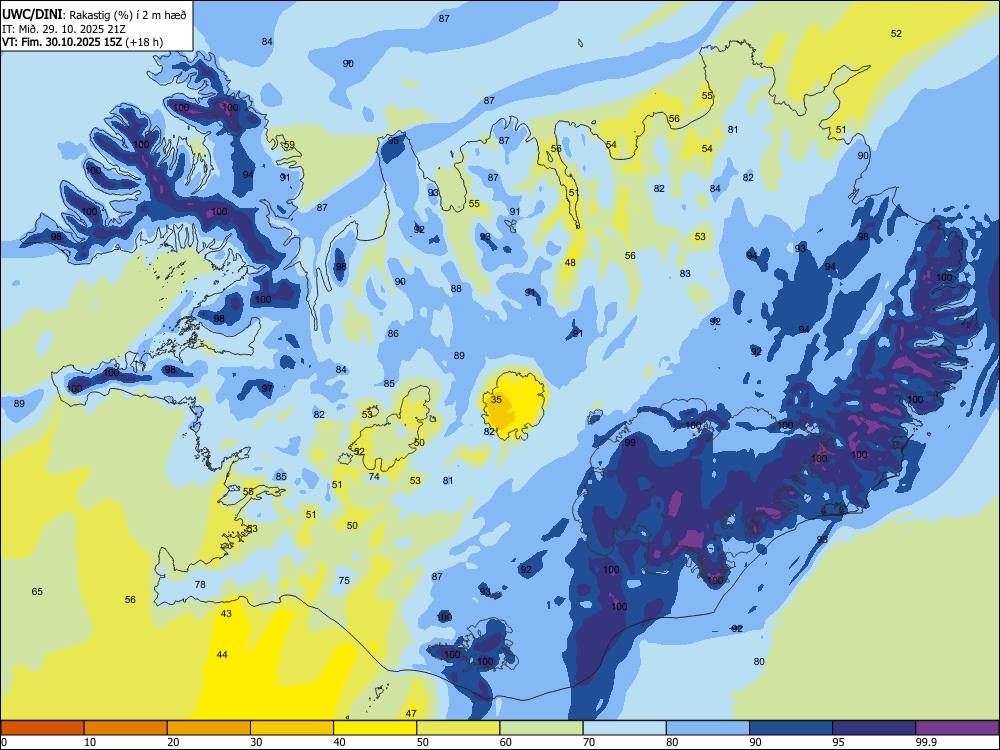This screenshot has height=750, width=1000.
Task: Click the humidity value 35 on the glacier
Action: tap(496, 399)
